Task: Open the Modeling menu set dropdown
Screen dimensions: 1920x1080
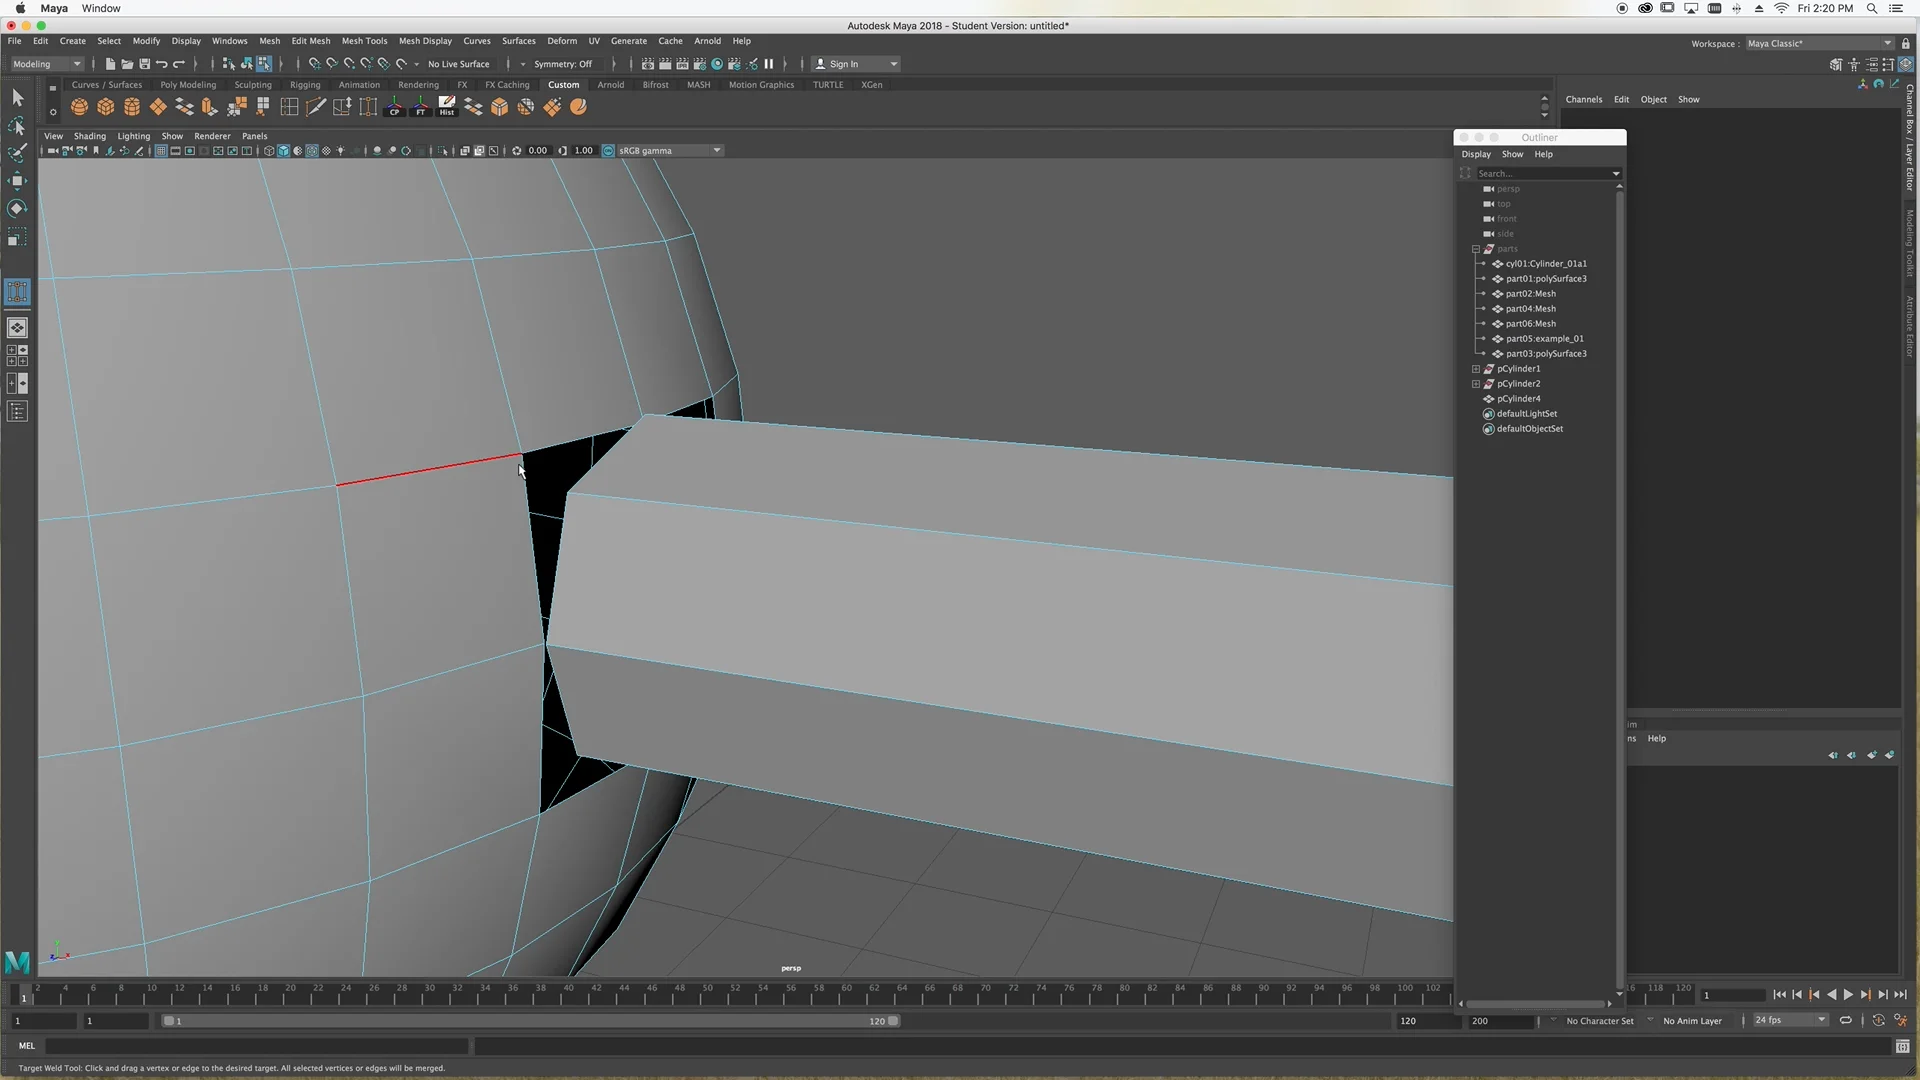Action: click(x=47, y=64)
